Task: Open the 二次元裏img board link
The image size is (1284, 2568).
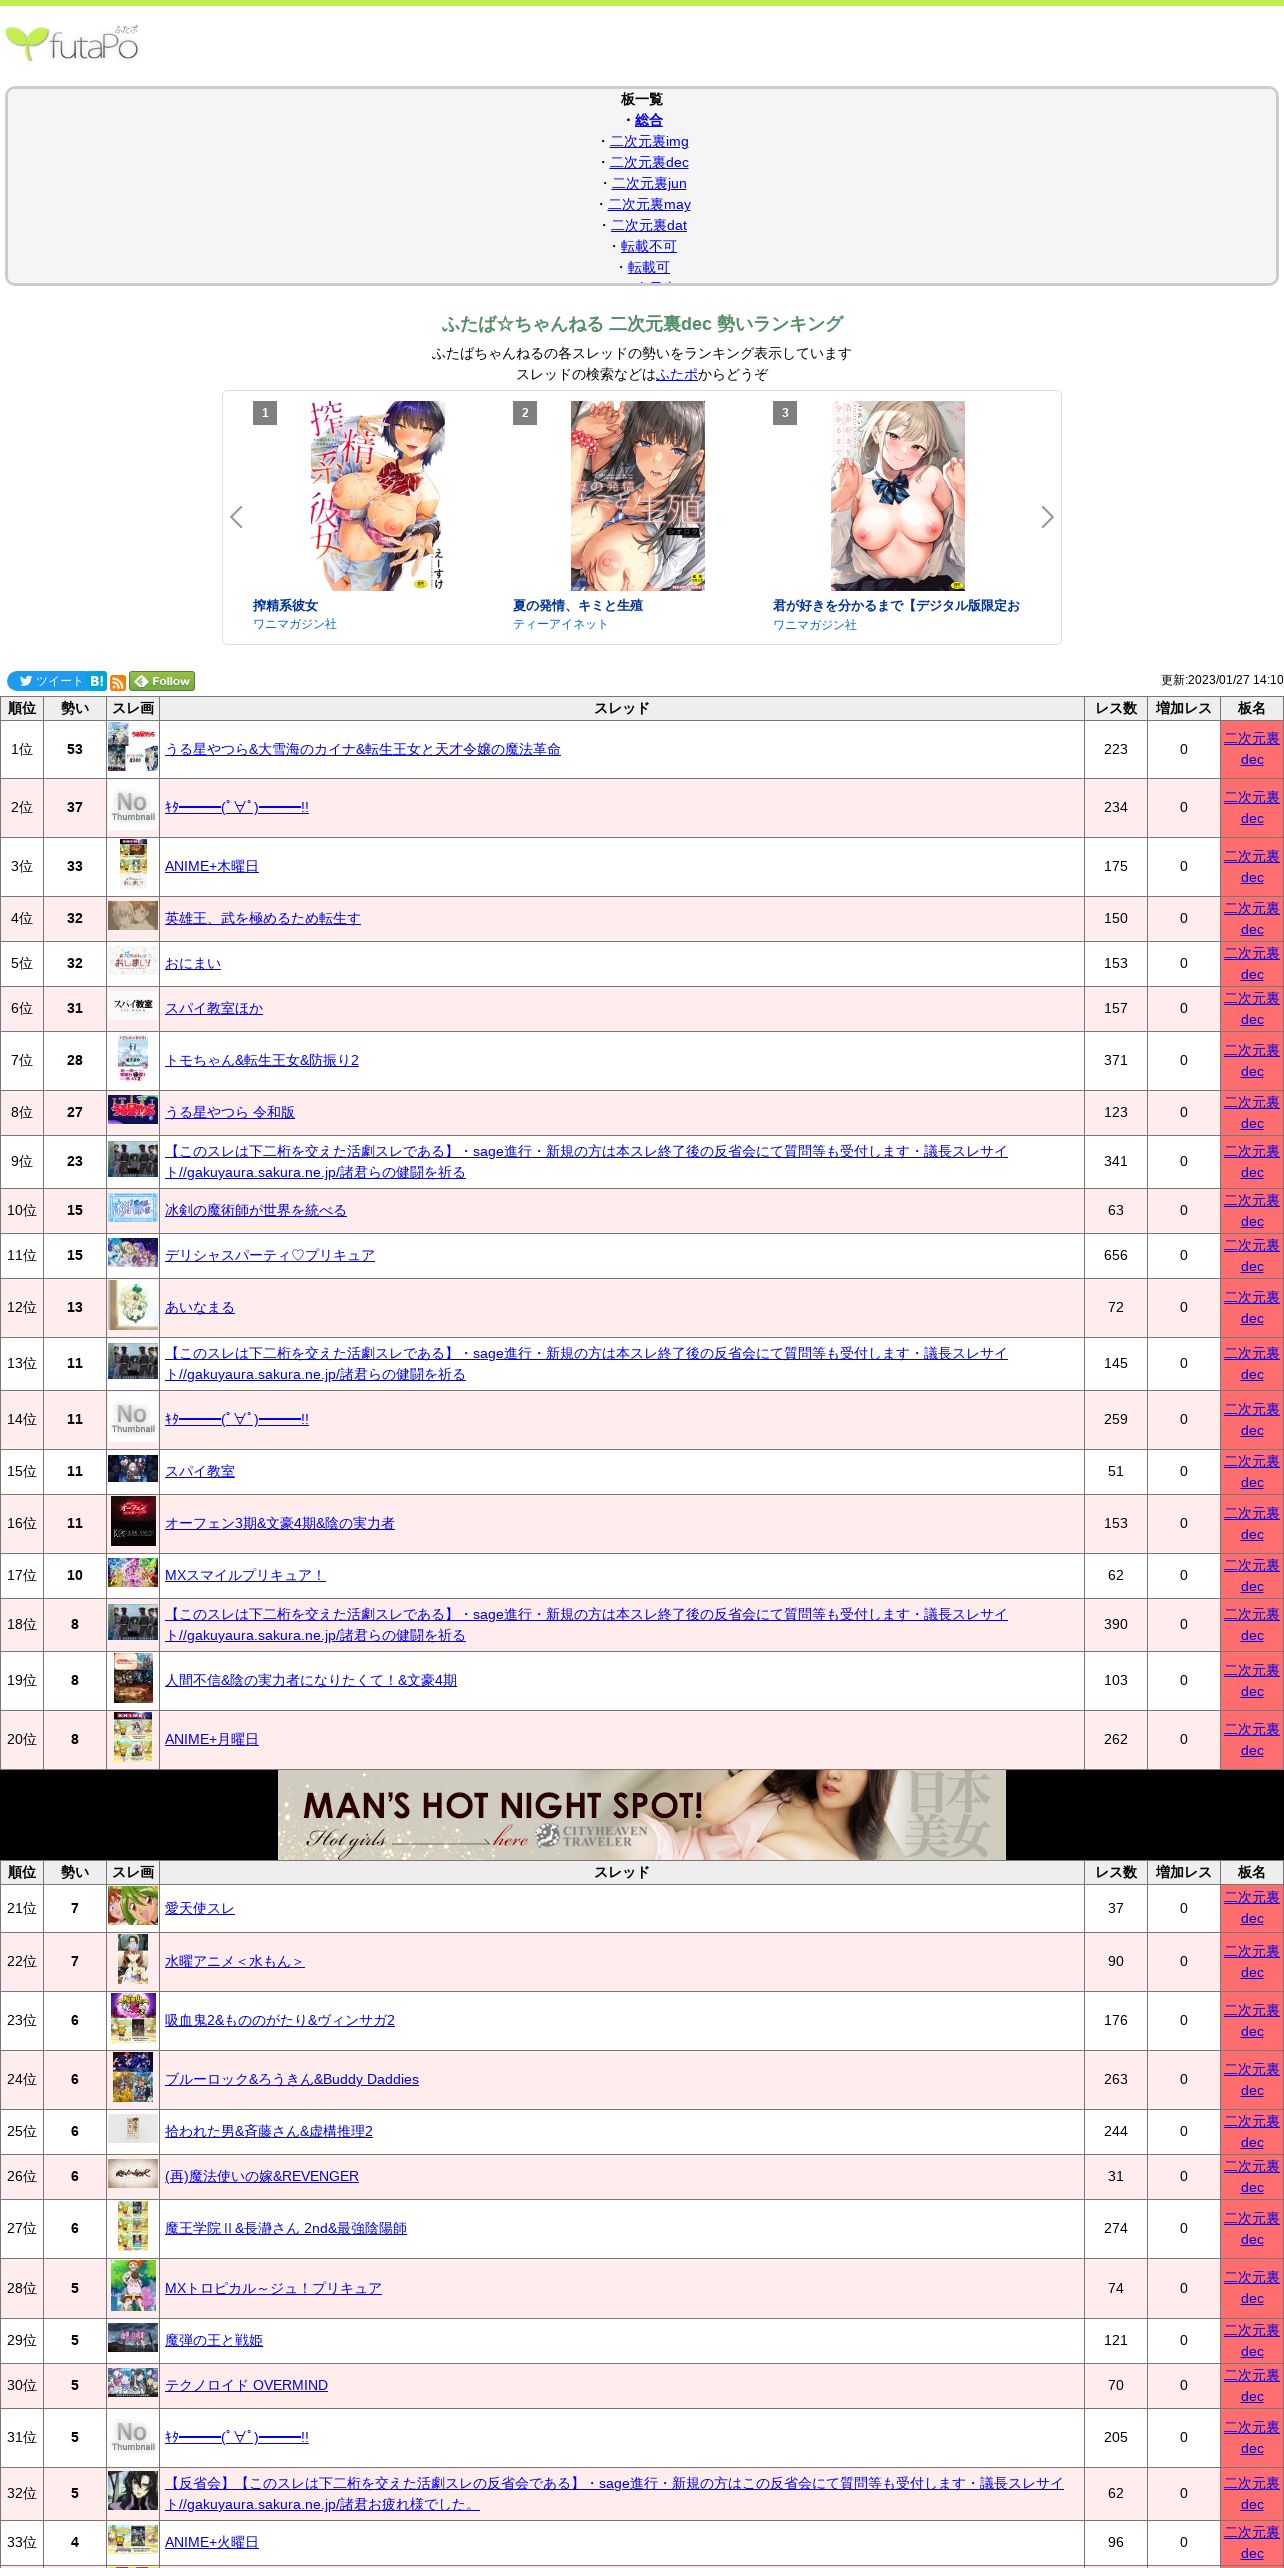Action: (x=649, y=141)
